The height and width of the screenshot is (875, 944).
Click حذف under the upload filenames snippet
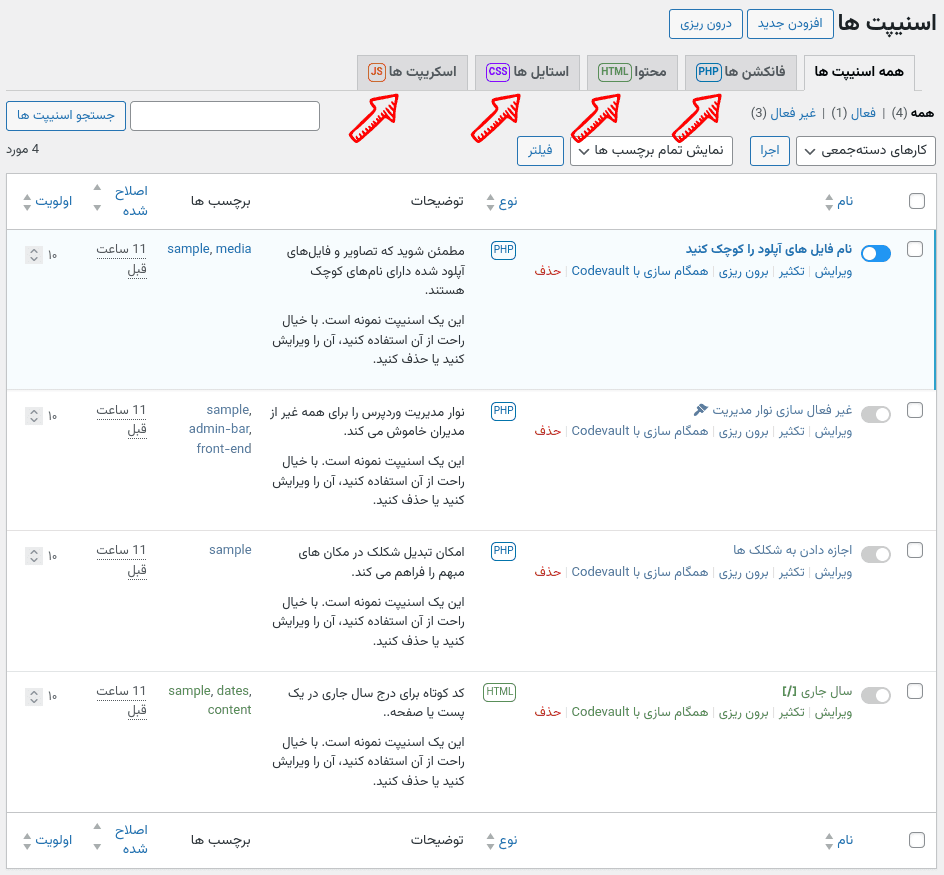click(x=548, y=272)
